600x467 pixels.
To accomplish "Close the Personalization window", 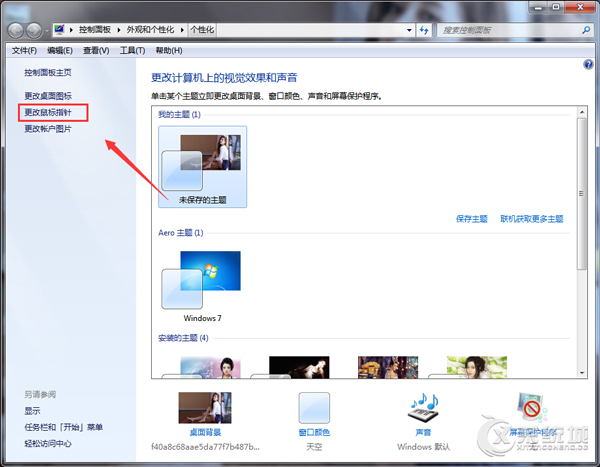I will (580, 7).
